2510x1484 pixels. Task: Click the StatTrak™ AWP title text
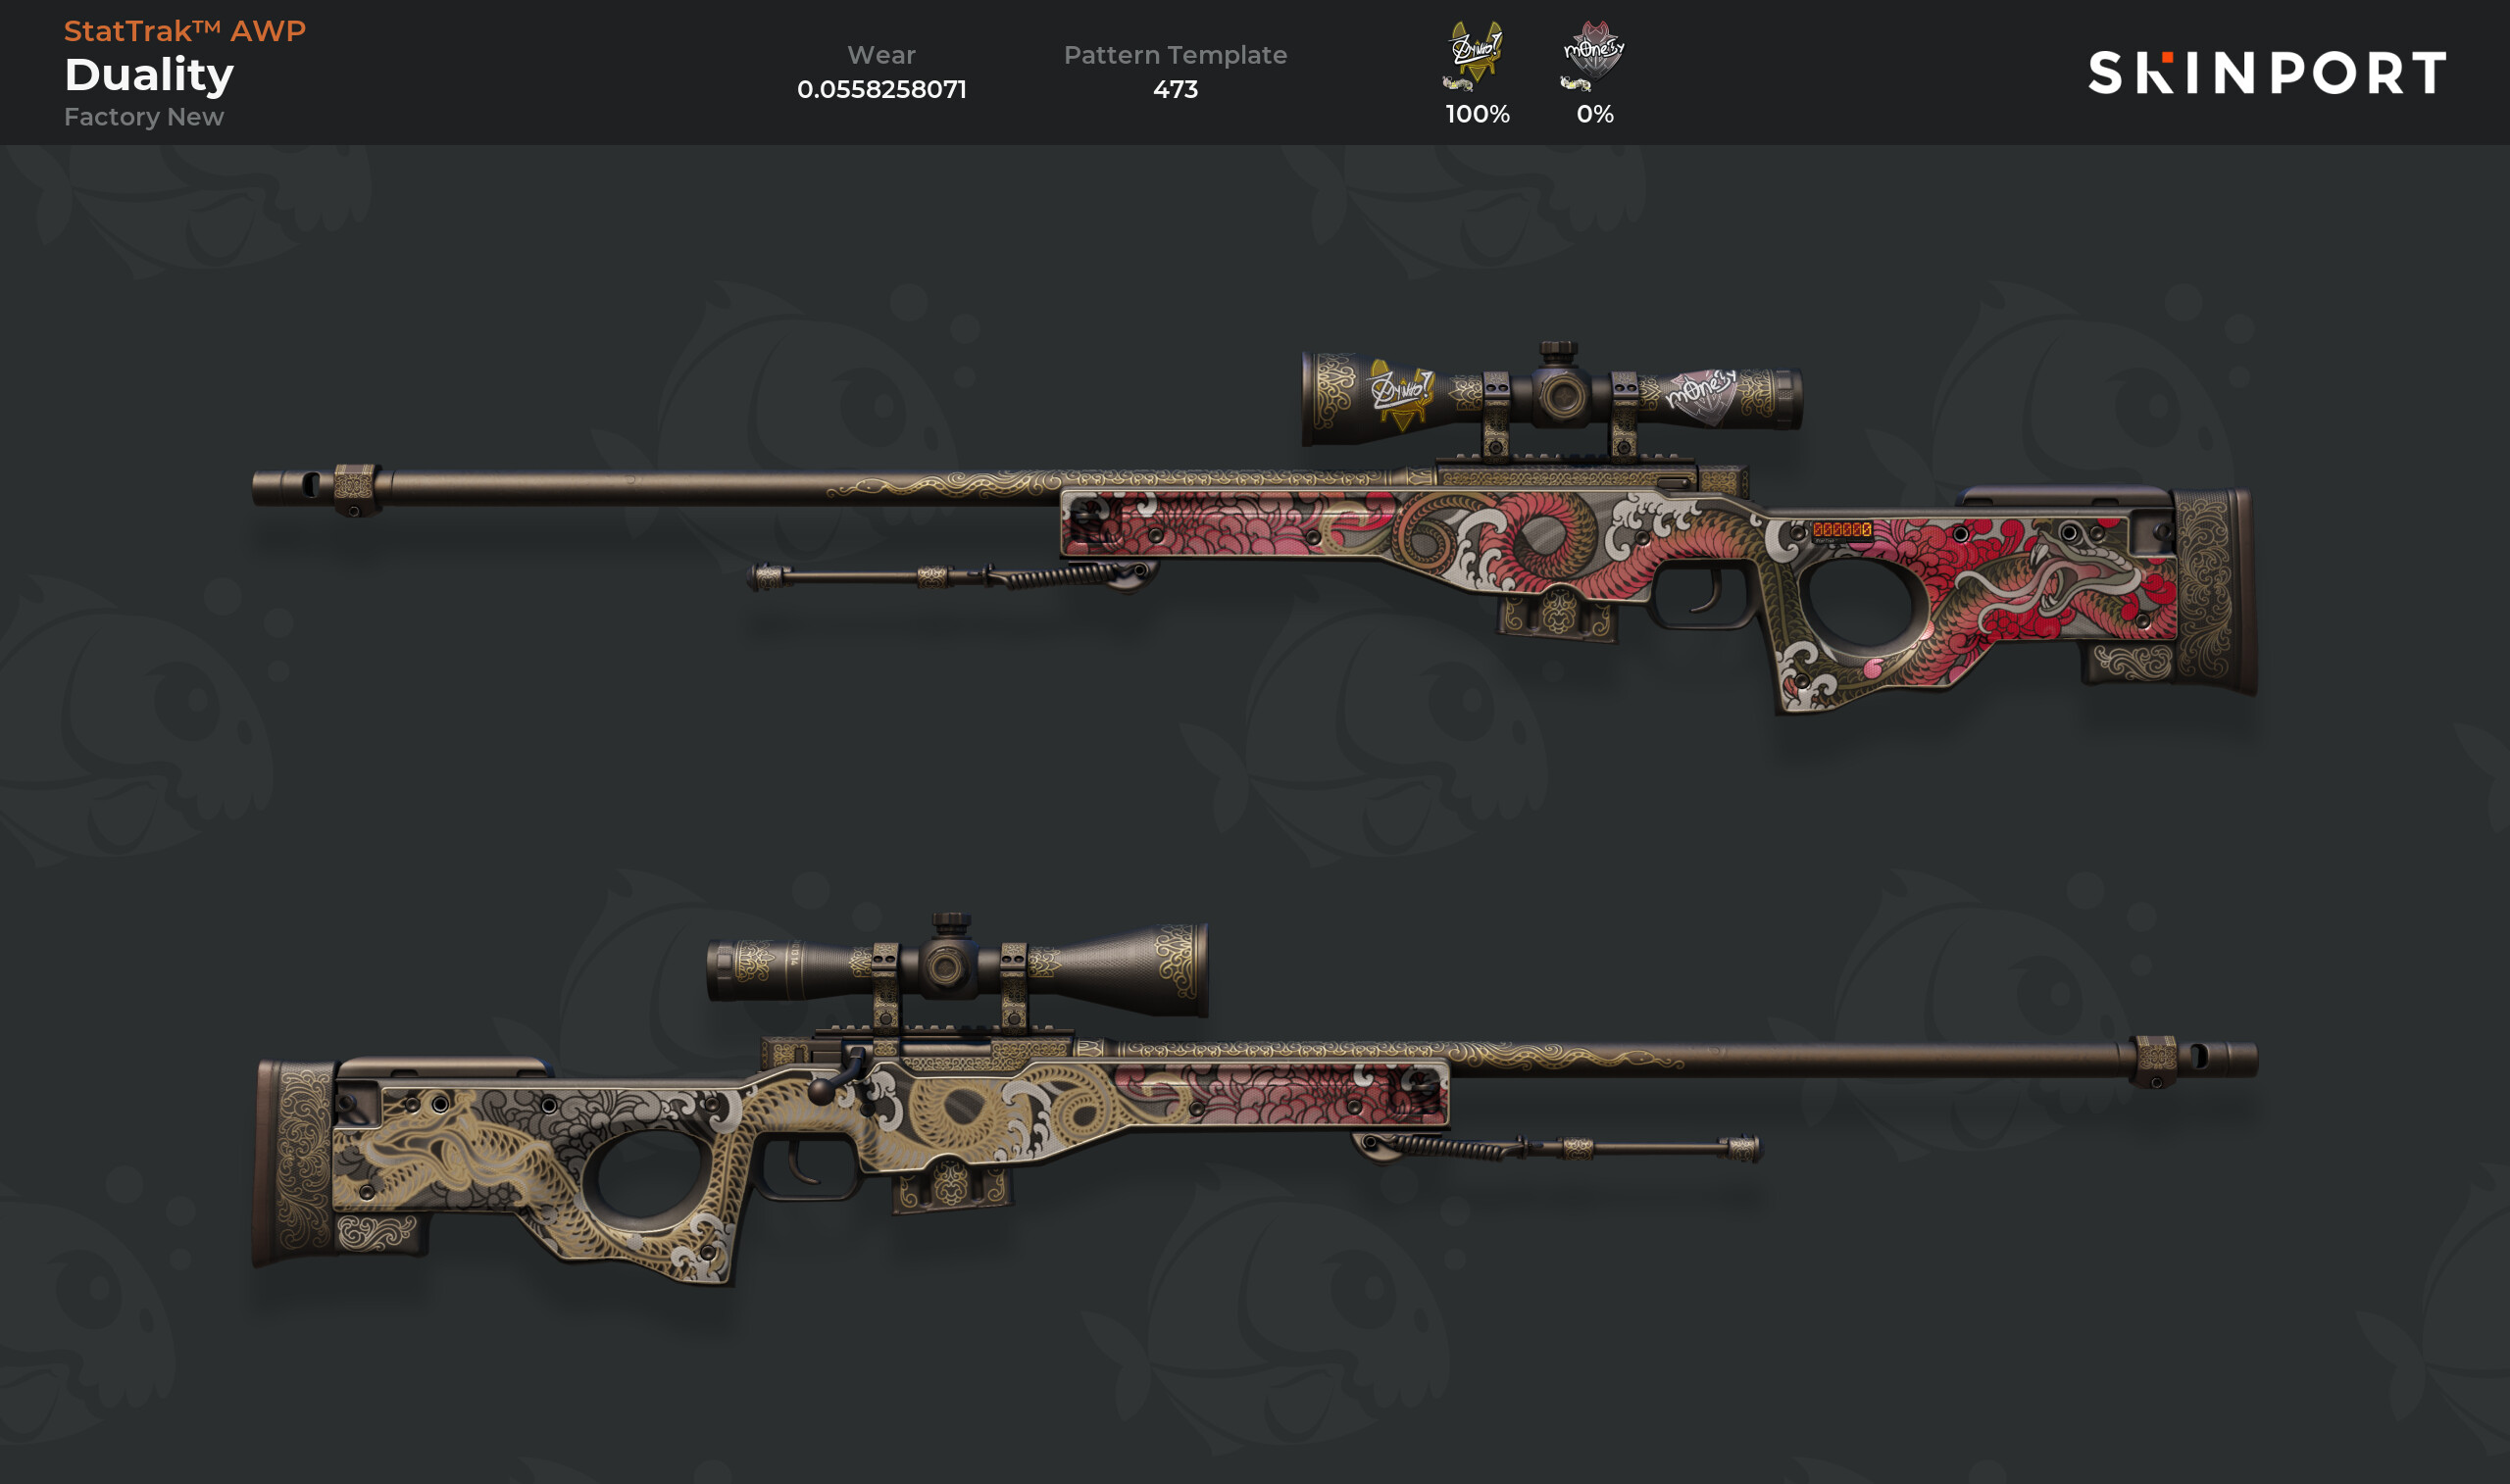pos(185,31)
